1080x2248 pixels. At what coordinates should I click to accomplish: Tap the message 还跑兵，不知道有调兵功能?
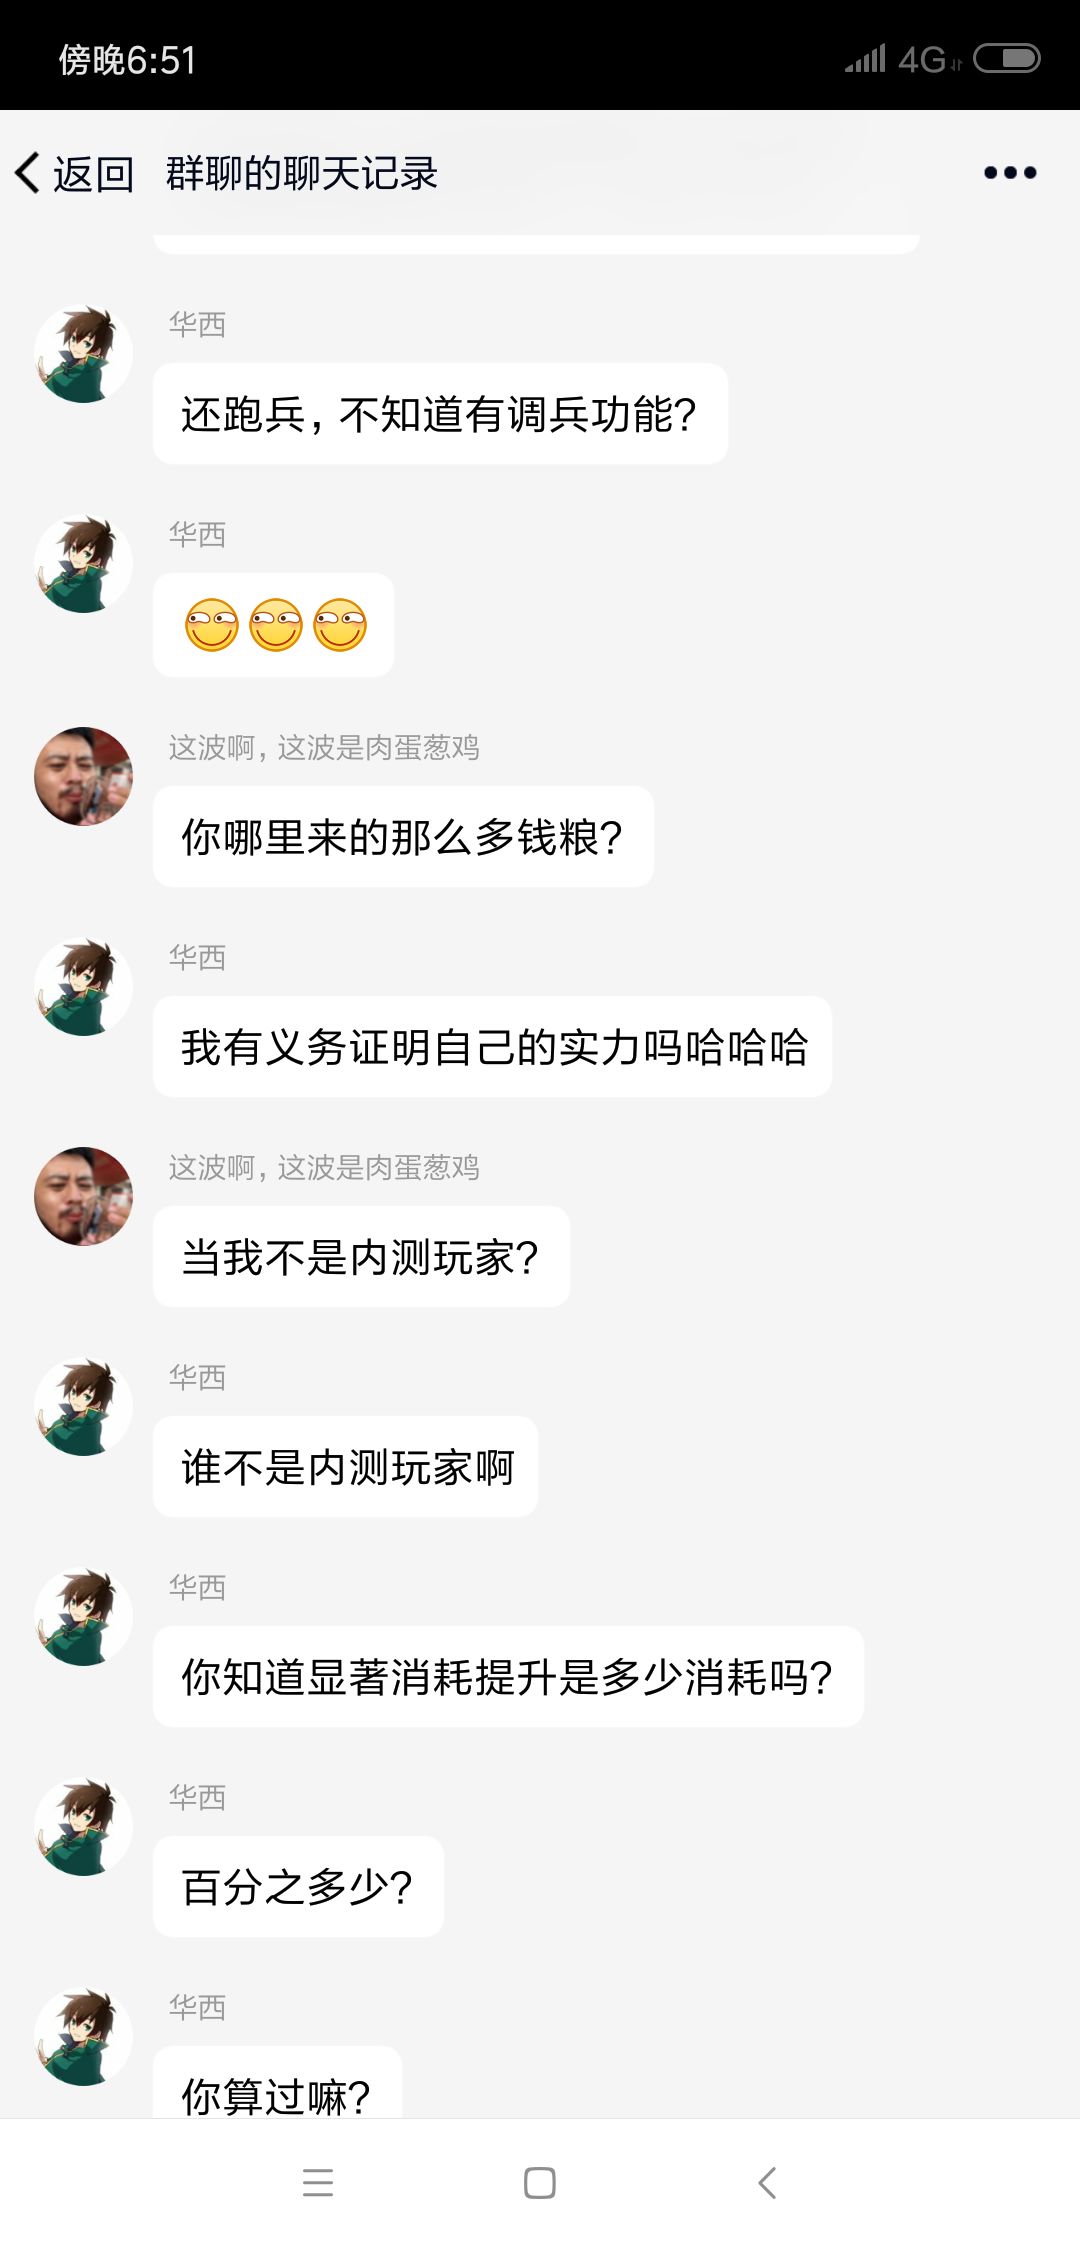click(440, 414)
